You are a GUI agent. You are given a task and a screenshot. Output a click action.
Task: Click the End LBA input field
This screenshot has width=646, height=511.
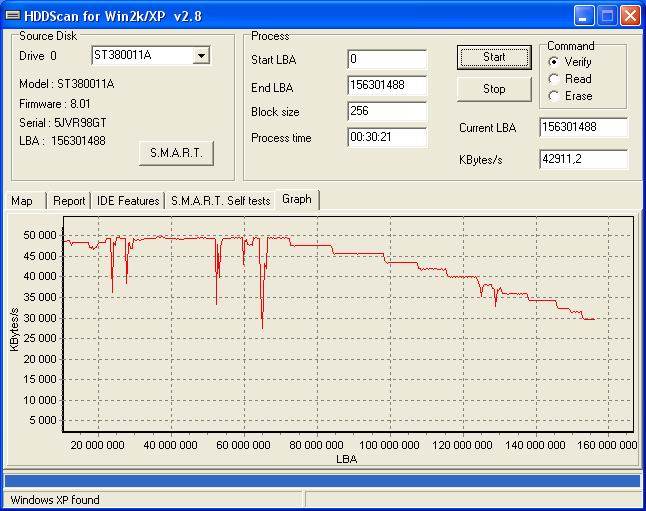pyautogui.click(x=387, y=85)
